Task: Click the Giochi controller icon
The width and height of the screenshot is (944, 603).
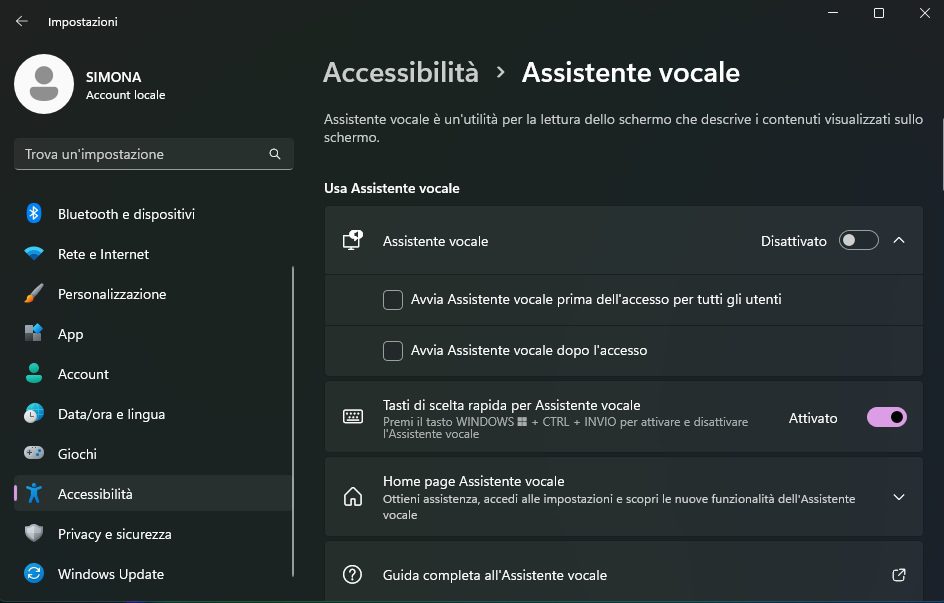Action: (x=34, y=453)
